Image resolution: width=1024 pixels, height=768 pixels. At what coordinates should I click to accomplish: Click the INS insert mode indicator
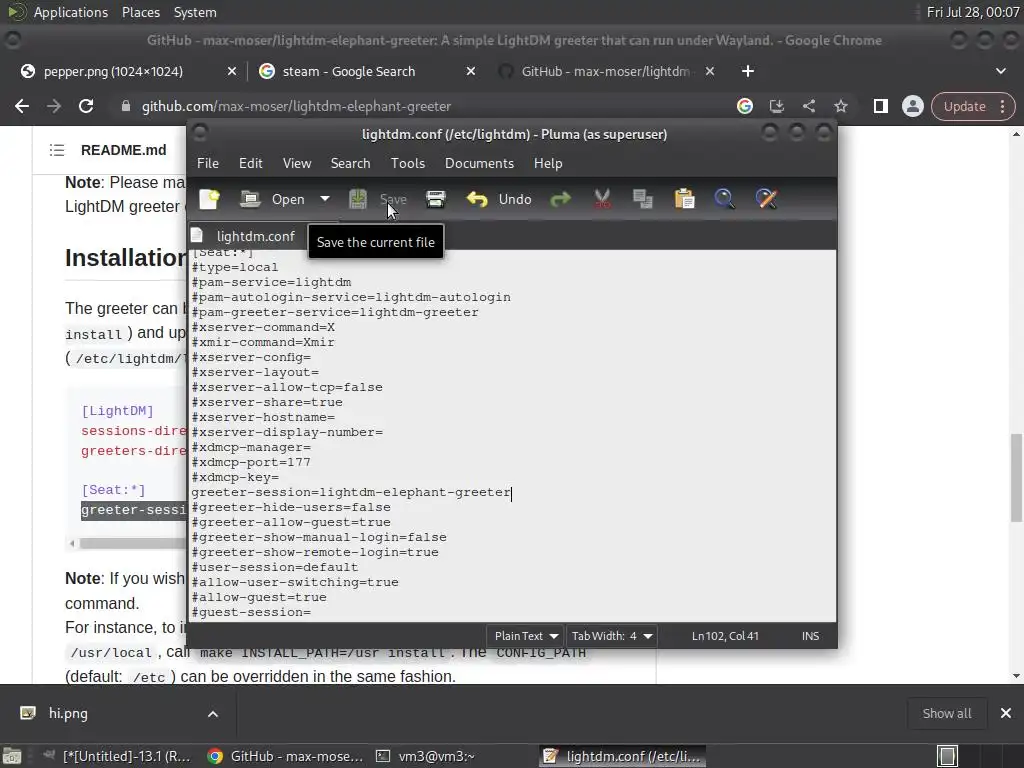click(810, 636)
